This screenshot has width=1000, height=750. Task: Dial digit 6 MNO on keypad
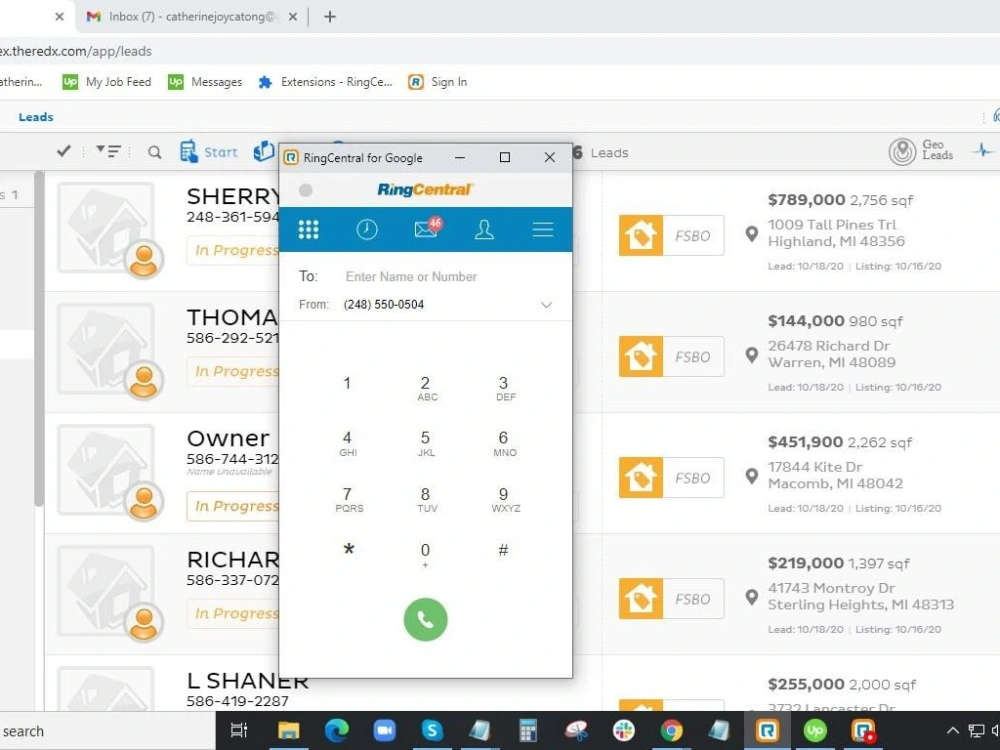pos(504,443)
